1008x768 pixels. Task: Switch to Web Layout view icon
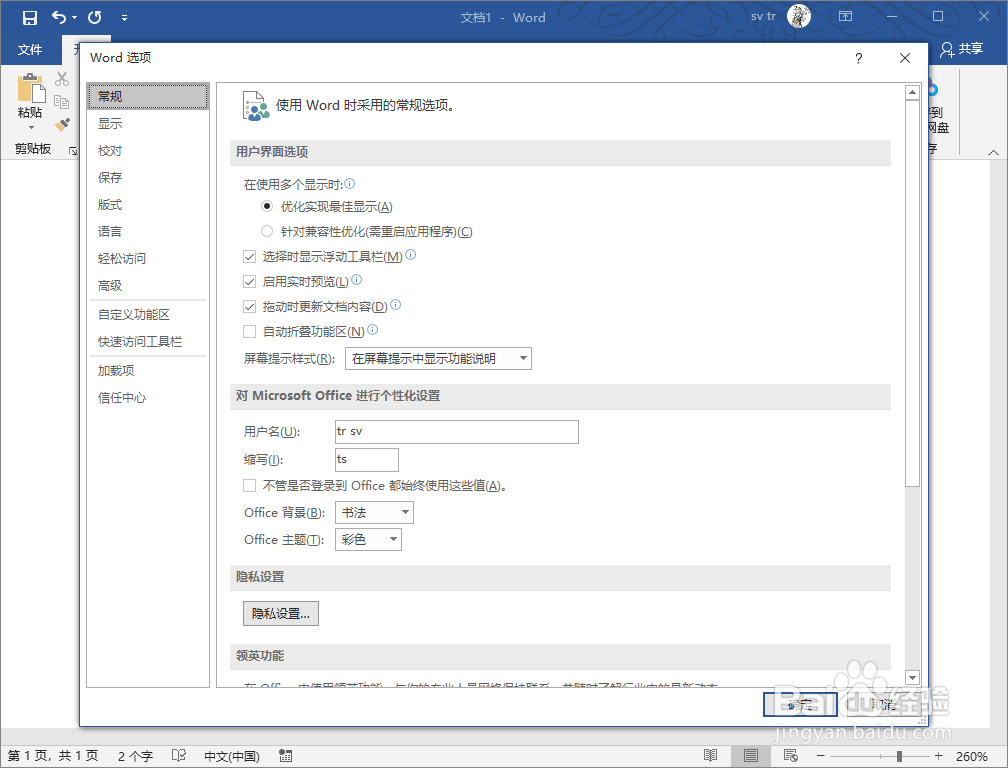click(790, 756)
